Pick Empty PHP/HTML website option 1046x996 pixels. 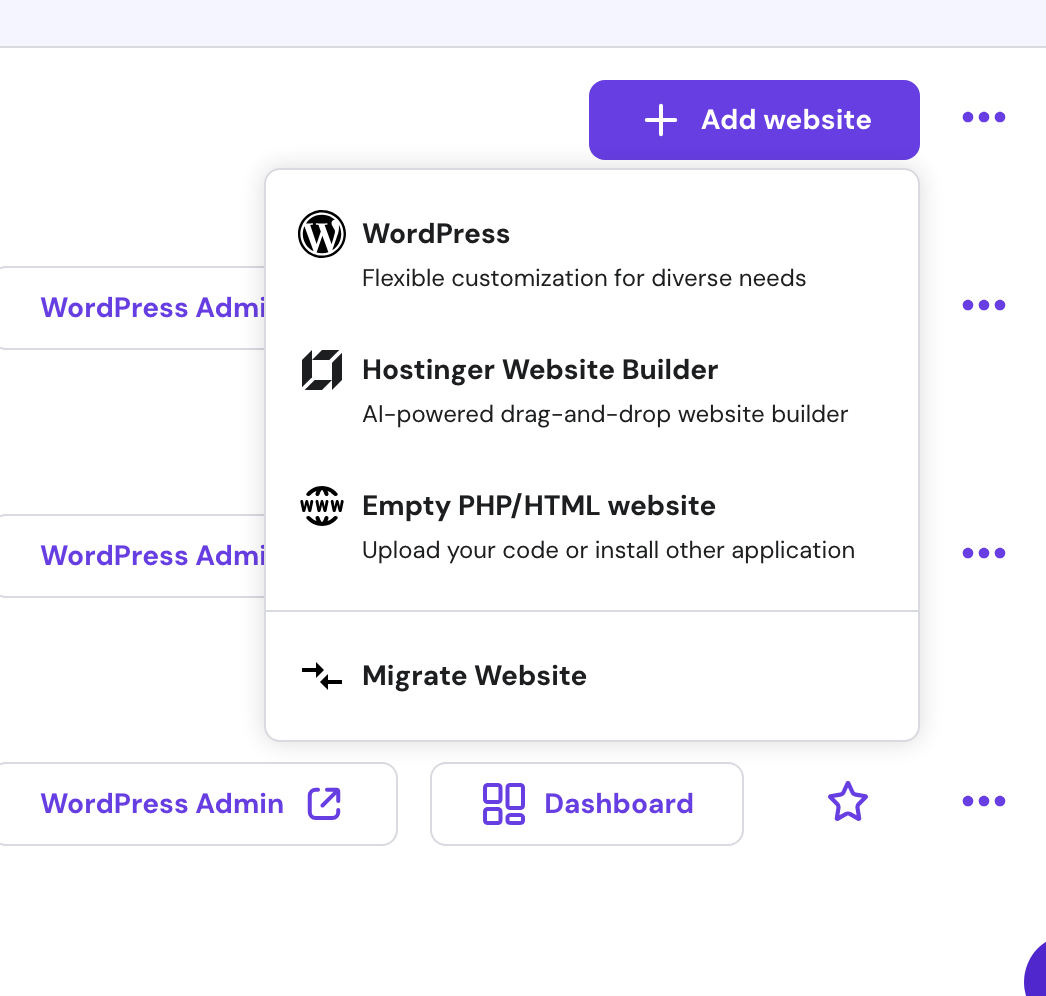click(592, 528)
